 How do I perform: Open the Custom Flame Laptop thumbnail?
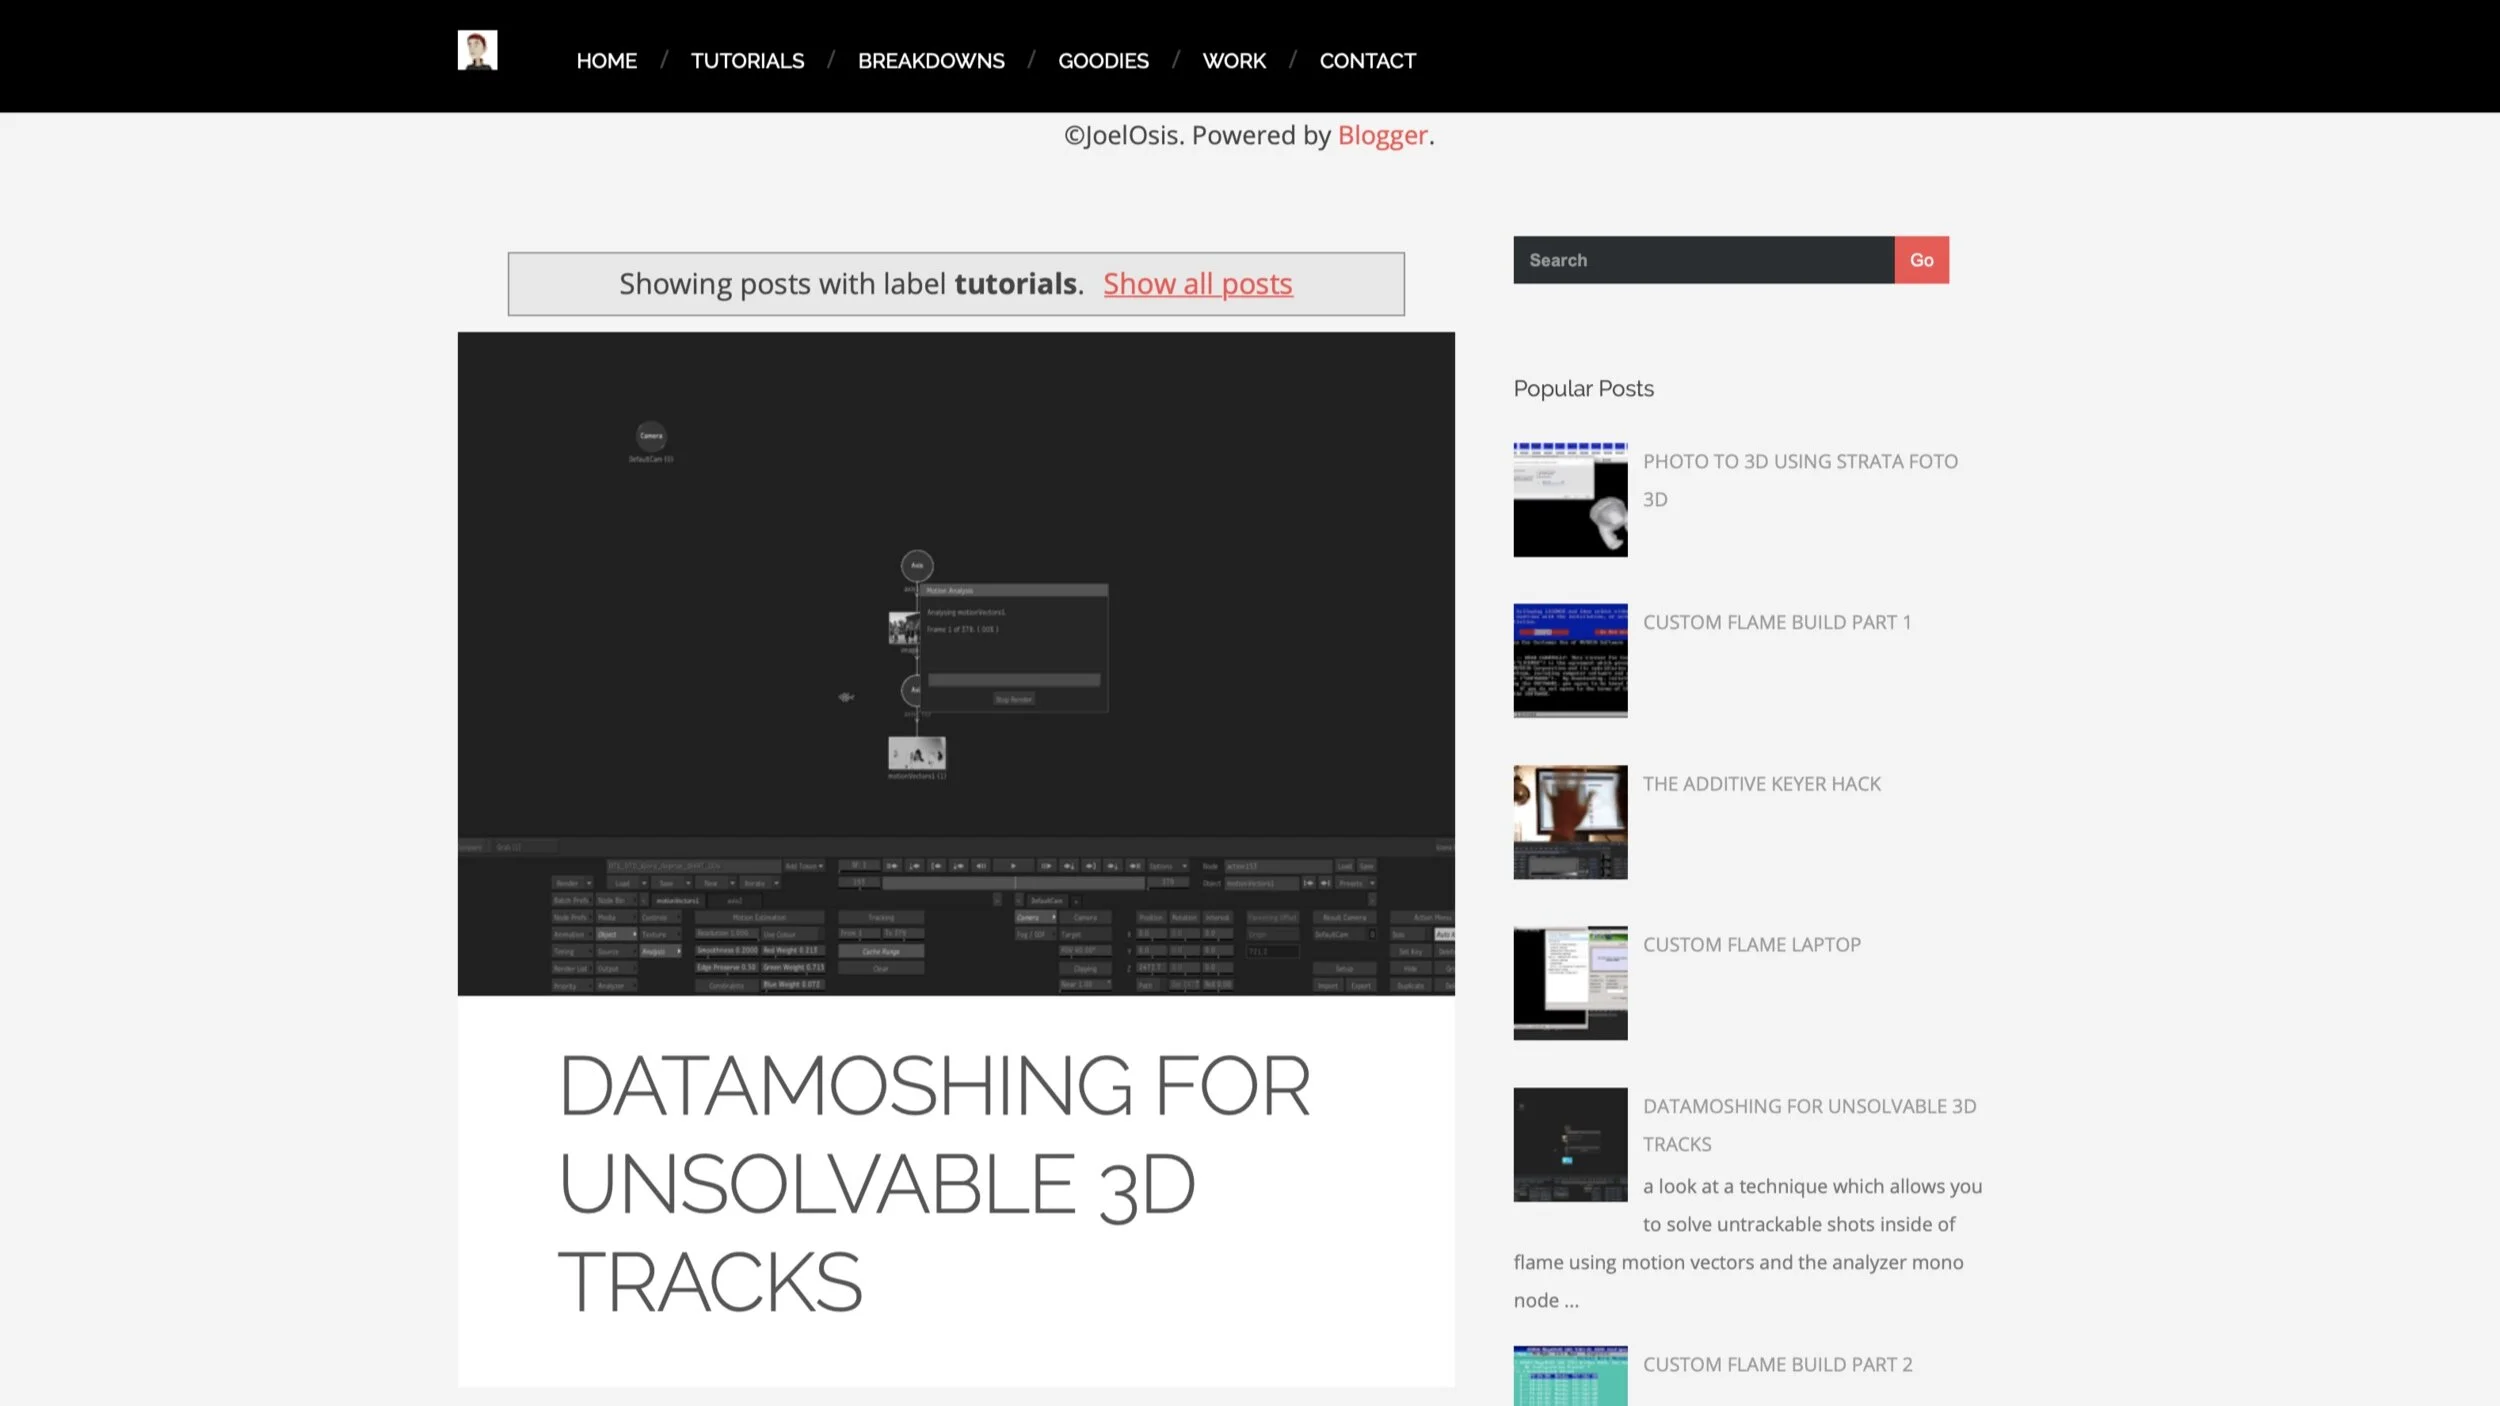pos(1570,983)
